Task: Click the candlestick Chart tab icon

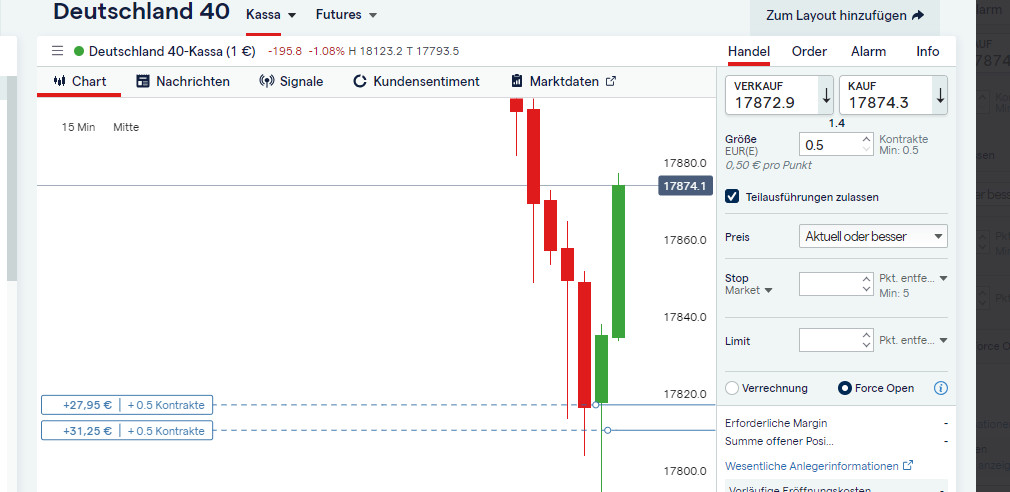Action: pos(60,81)
